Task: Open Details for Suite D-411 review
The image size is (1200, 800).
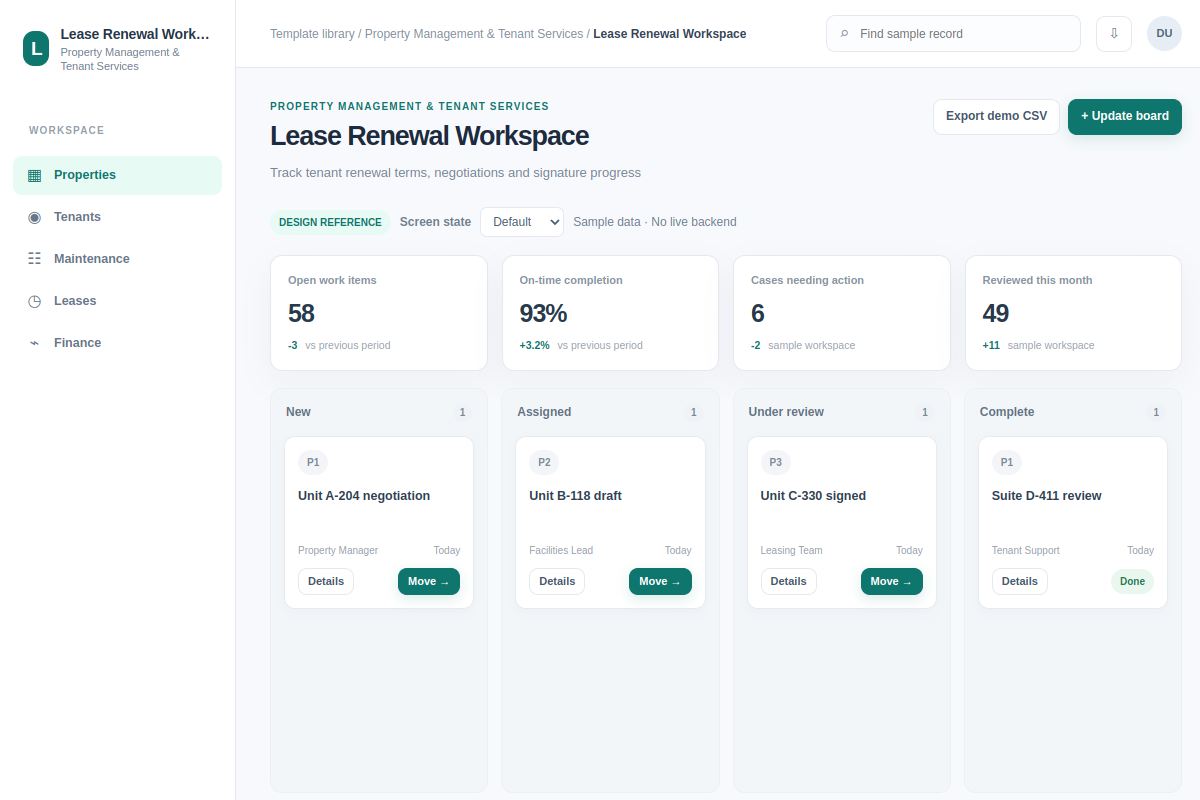Action: click(1020, 581)
